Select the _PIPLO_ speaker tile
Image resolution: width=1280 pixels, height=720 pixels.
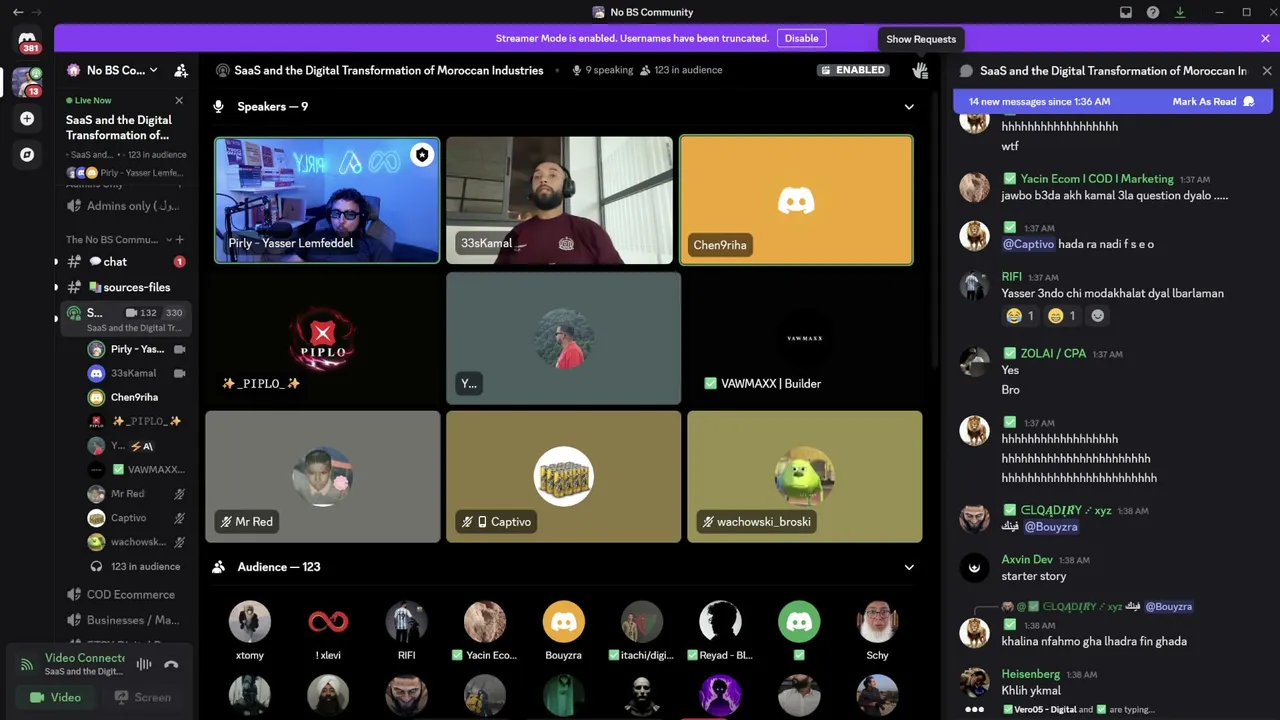click(322, 338)
